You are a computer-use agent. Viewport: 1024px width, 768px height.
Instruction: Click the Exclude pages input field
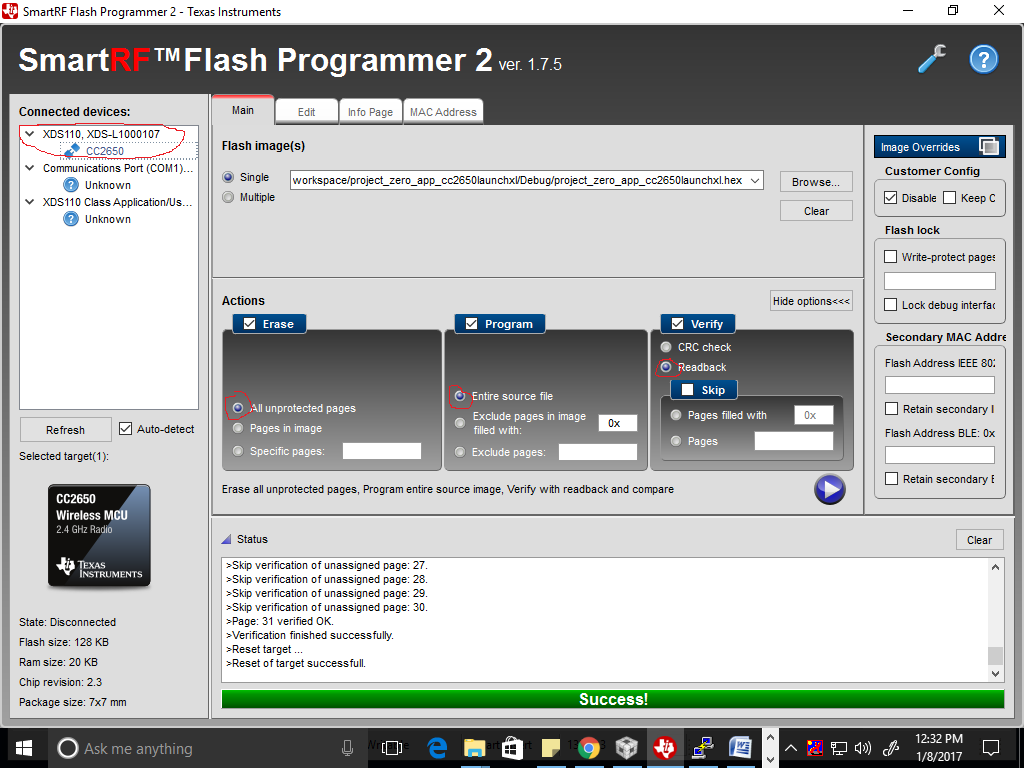[598, 452]
